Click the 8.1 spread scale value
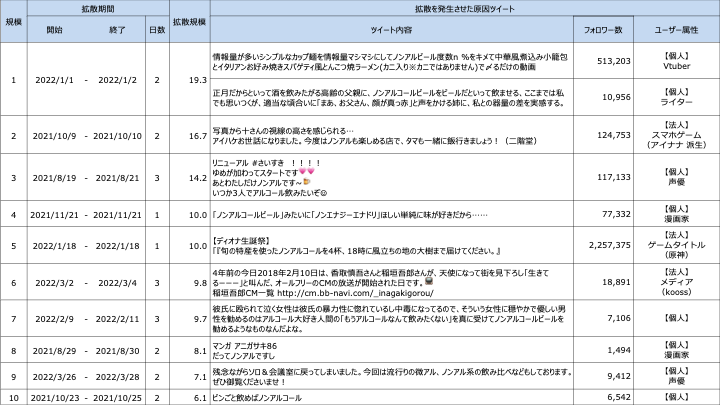This screenshot has height=405, width=720. coord(200,351)
